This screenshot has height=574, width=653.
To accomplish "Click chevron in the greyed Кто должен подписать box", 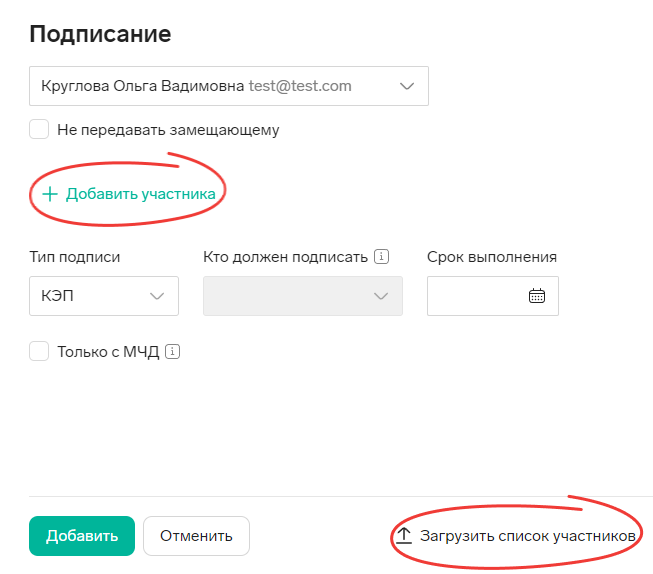I will [x=381, y=296].
